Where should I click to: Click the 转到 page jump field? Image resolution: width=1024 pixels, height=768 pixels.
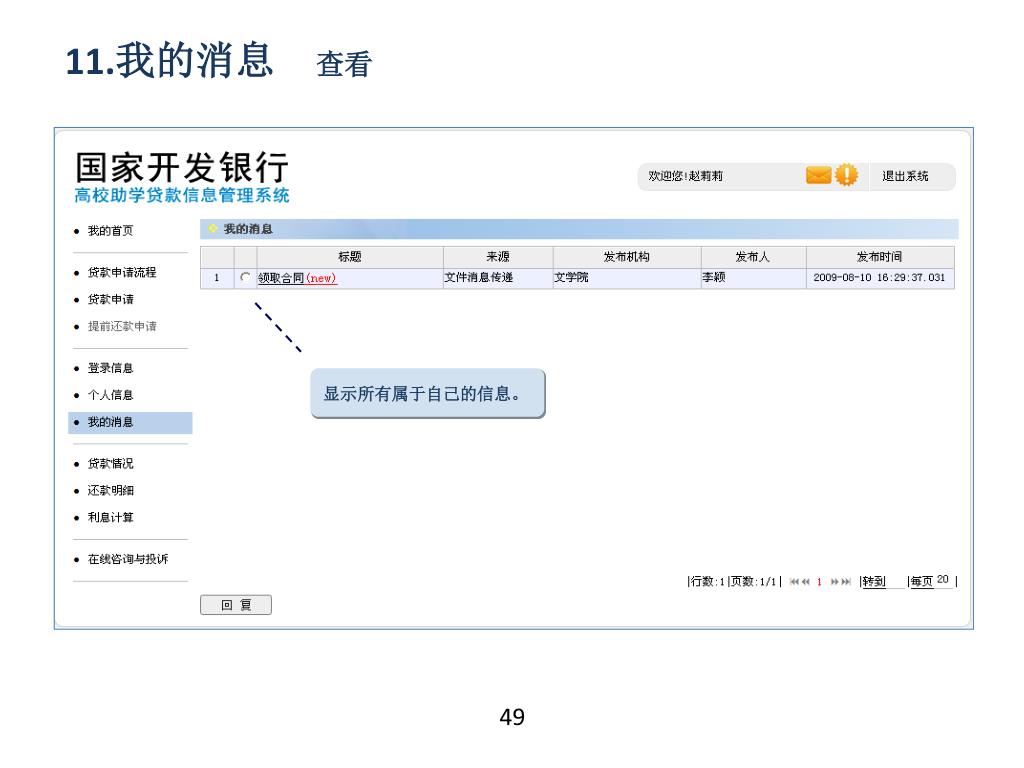click(x=895, y=581)
